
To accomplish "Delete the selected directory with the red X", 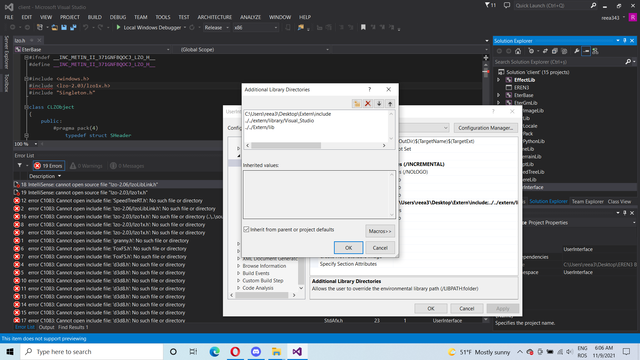I will coord(368,104).
